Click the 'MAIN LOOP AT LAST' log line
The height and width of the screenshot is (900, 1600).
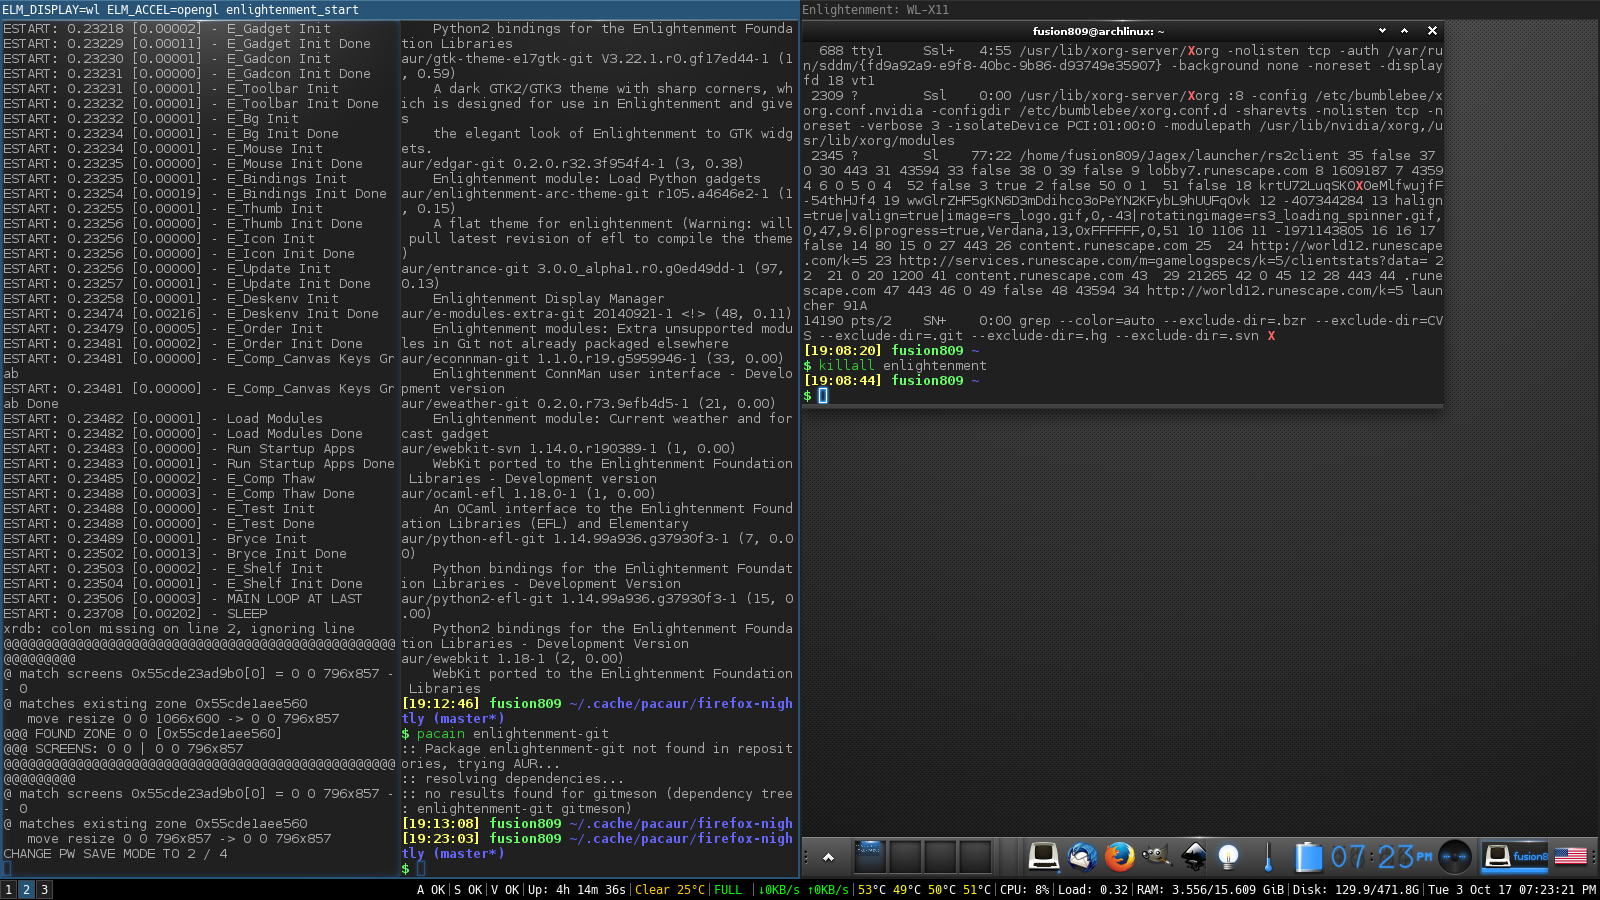point(183,598)
